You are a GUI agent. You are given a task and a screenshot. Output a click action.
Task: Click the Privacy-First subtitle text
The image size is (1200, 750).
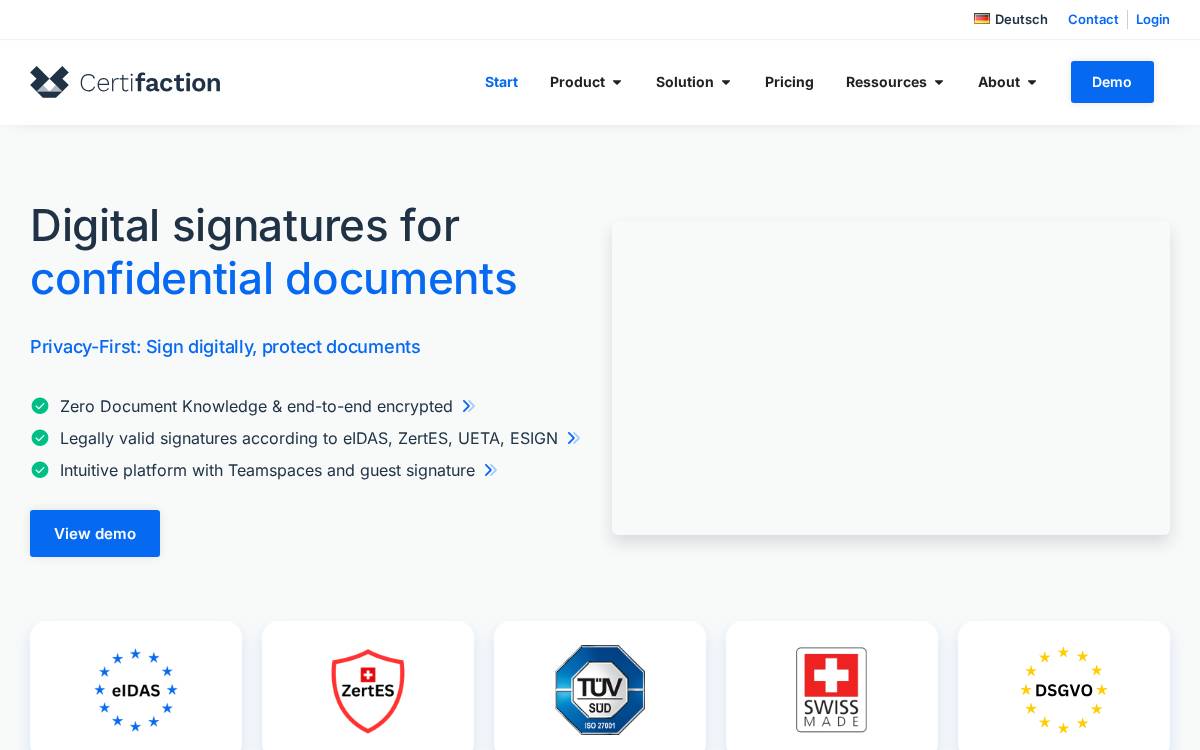click(225, 347)
